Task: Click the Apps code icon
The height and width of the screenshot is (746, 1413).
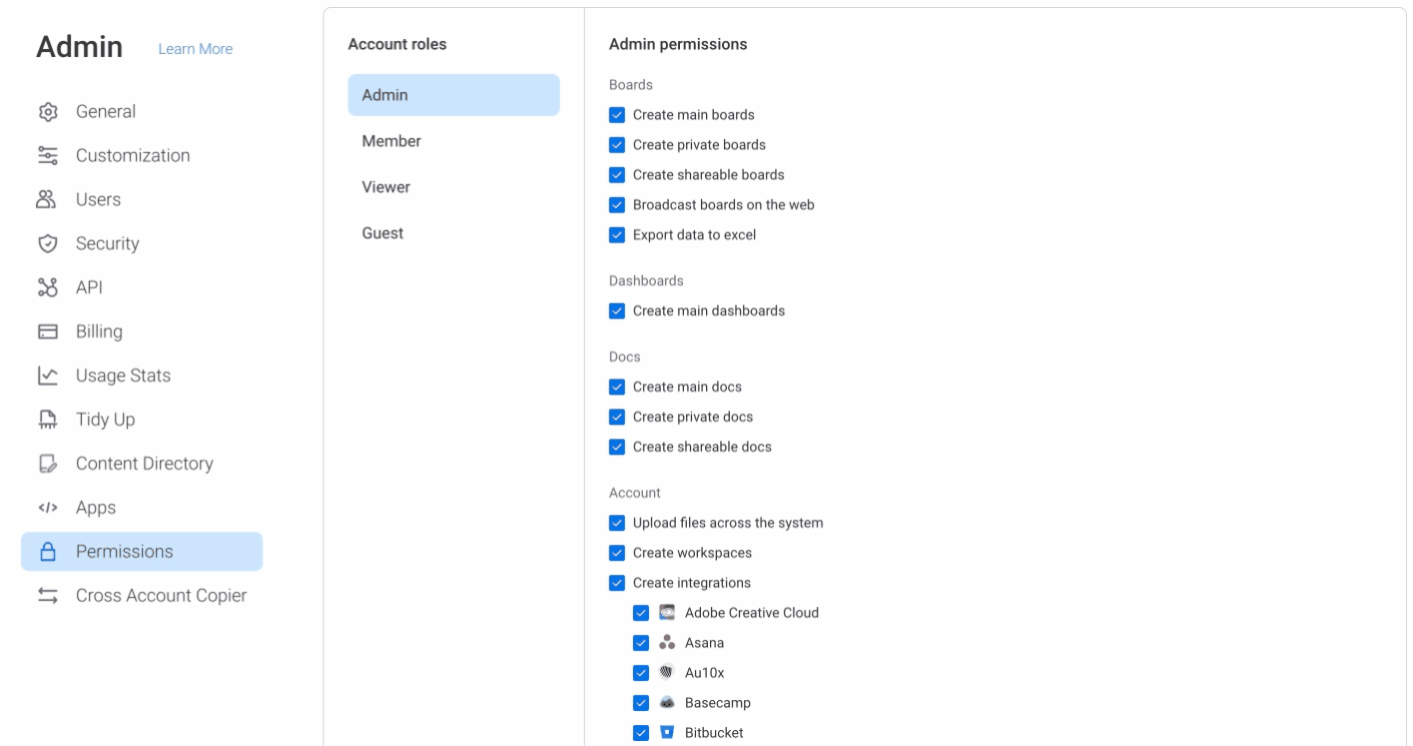Action: point(47,508)
